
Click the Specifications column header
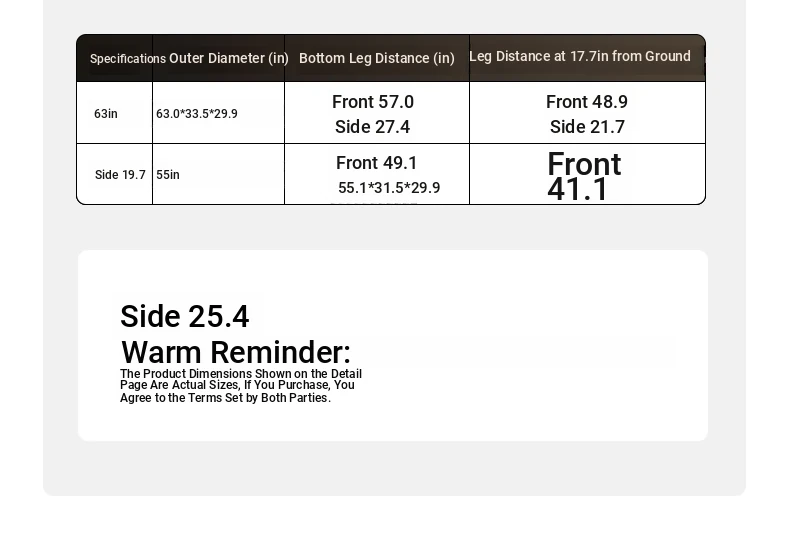coord(127,58)
